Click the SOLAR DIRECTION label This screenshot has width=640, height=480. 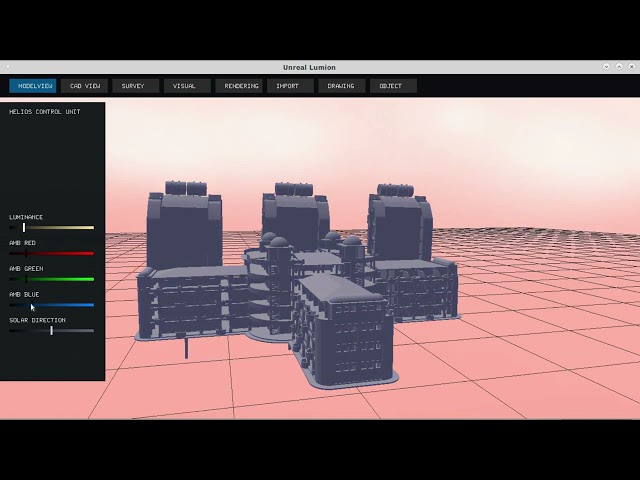pos(38,320)
